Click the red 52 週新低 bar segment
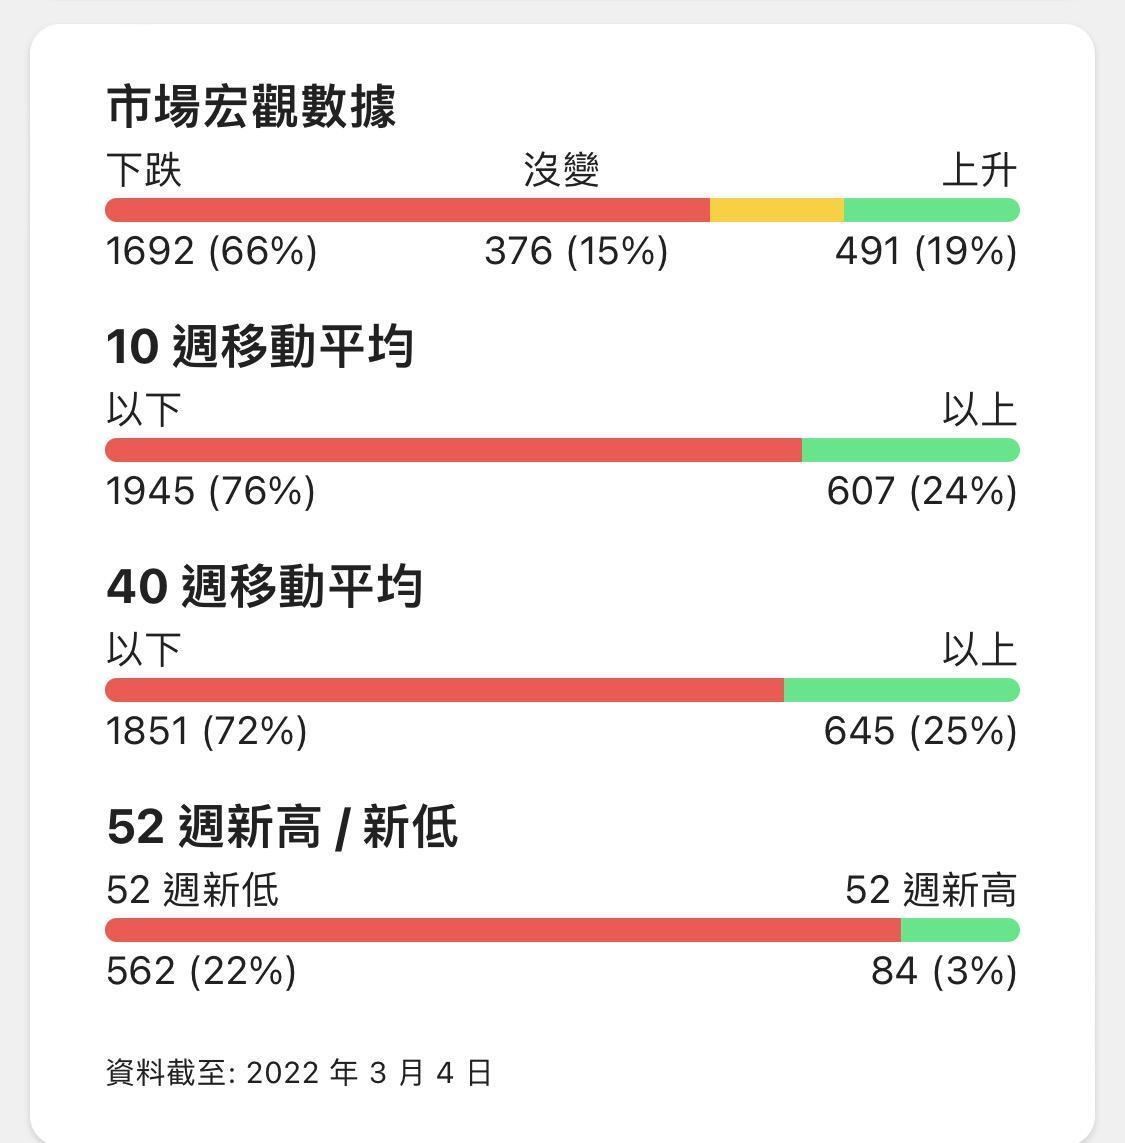The height and width of the screenshot is (1143, 1125). click(502, 930)
